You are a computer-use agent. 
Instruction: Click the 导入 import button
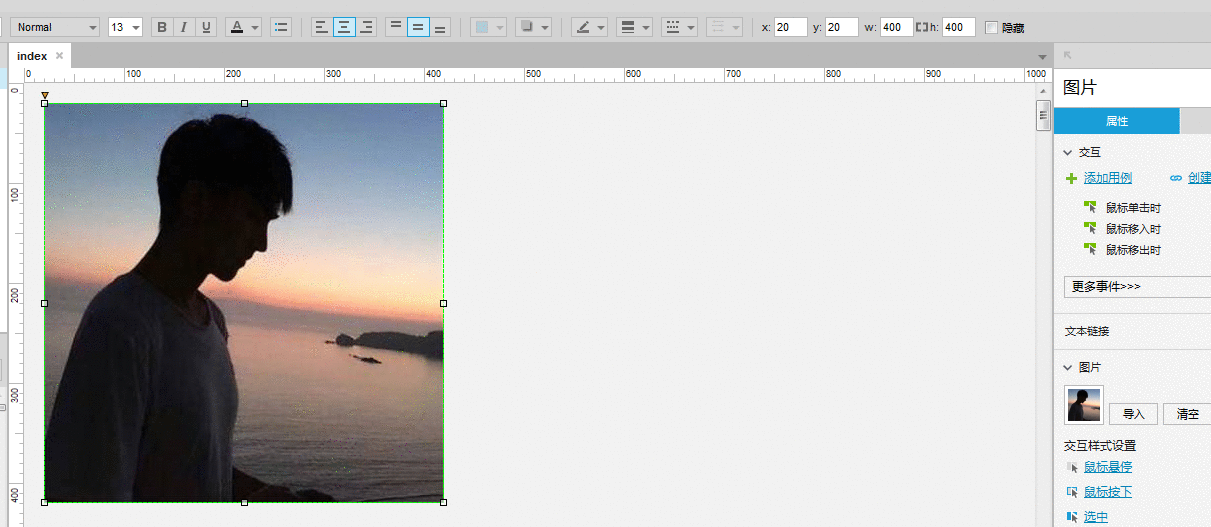coord(1133,414)
